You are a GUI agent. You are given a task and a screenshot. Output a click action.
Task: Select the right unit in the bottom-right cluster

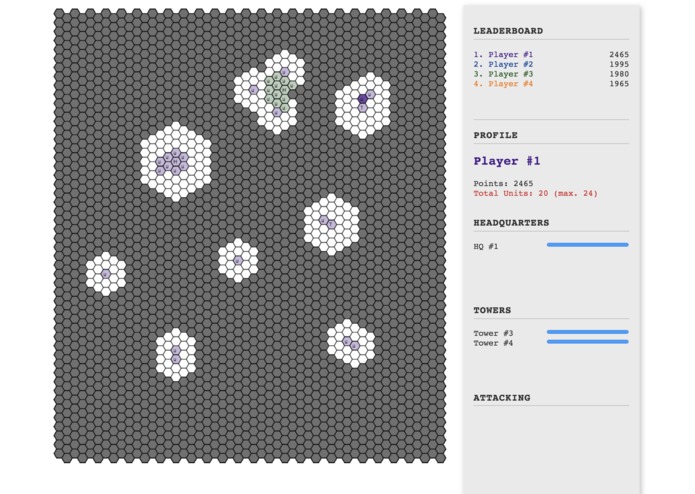pos(355,346)
